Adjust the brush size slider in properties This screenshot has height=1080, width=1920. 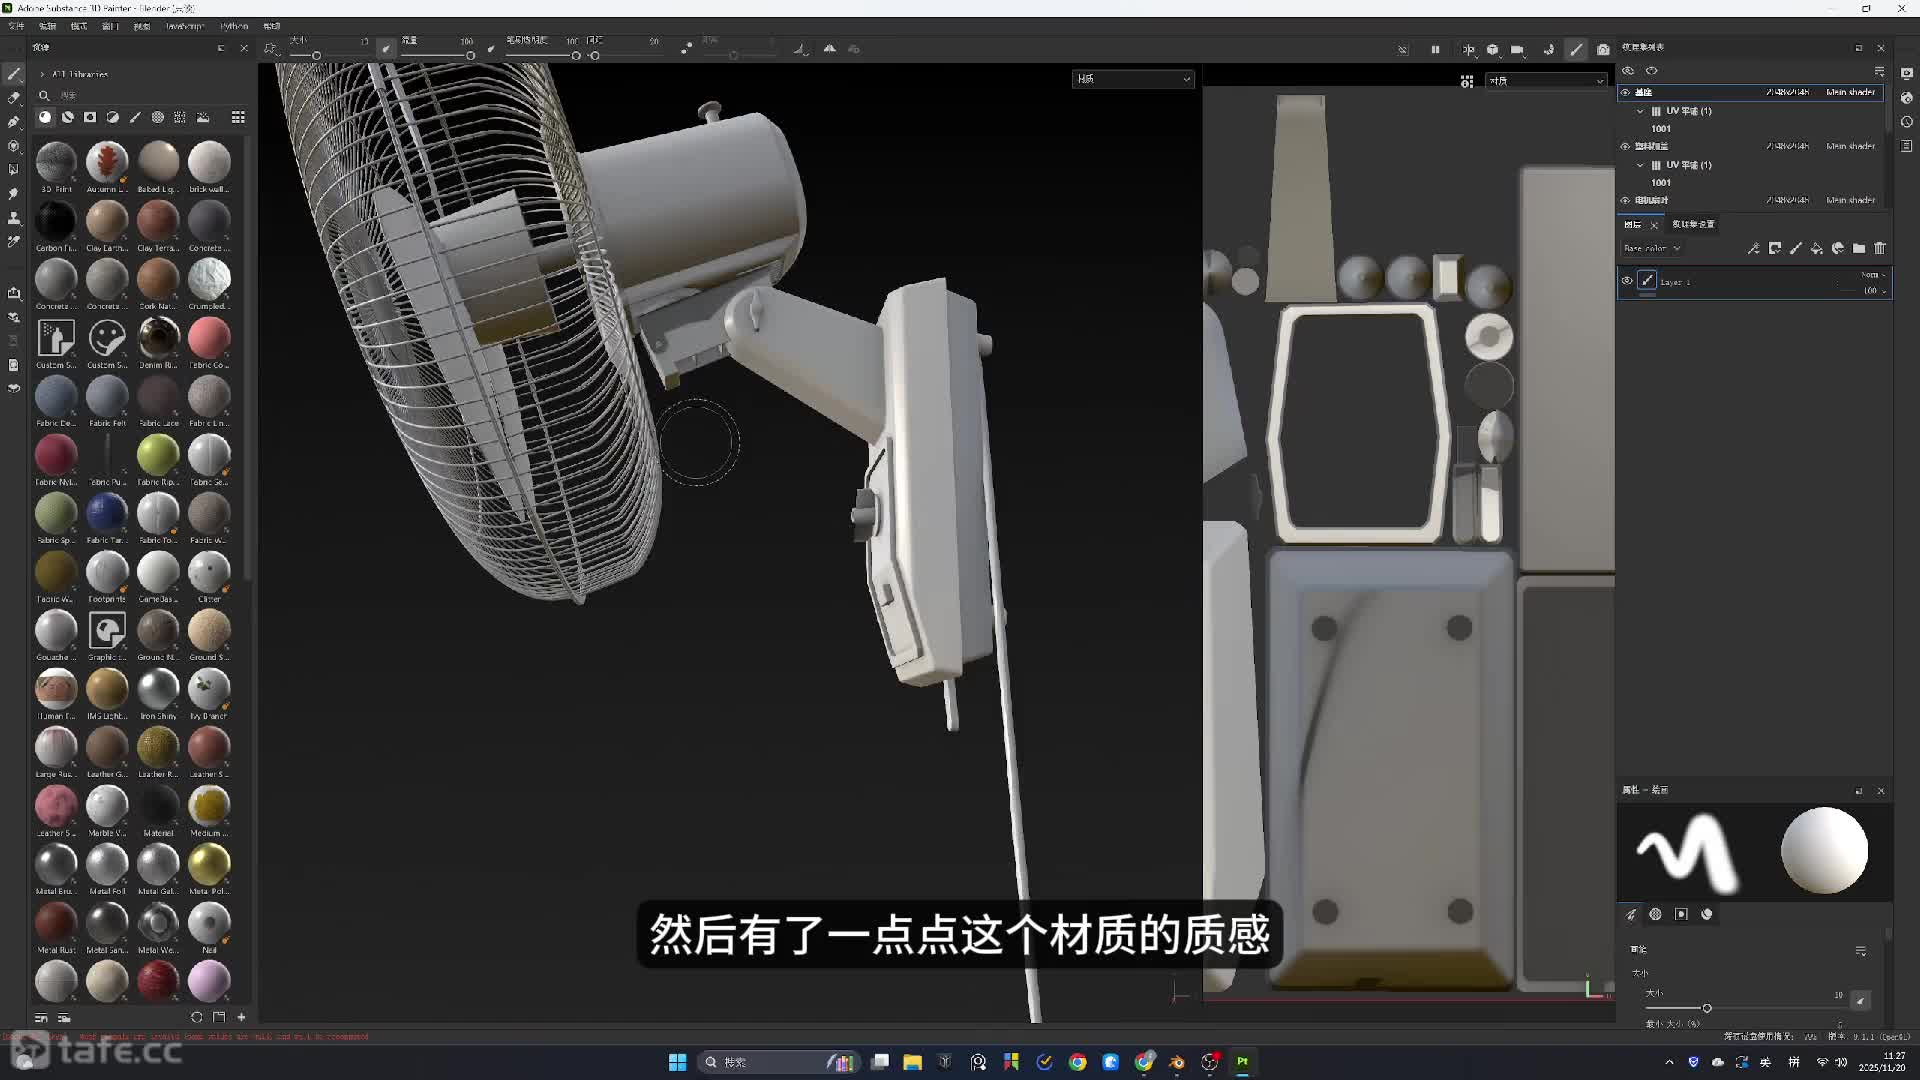pyautogui.click(x=1706, y=1008)
